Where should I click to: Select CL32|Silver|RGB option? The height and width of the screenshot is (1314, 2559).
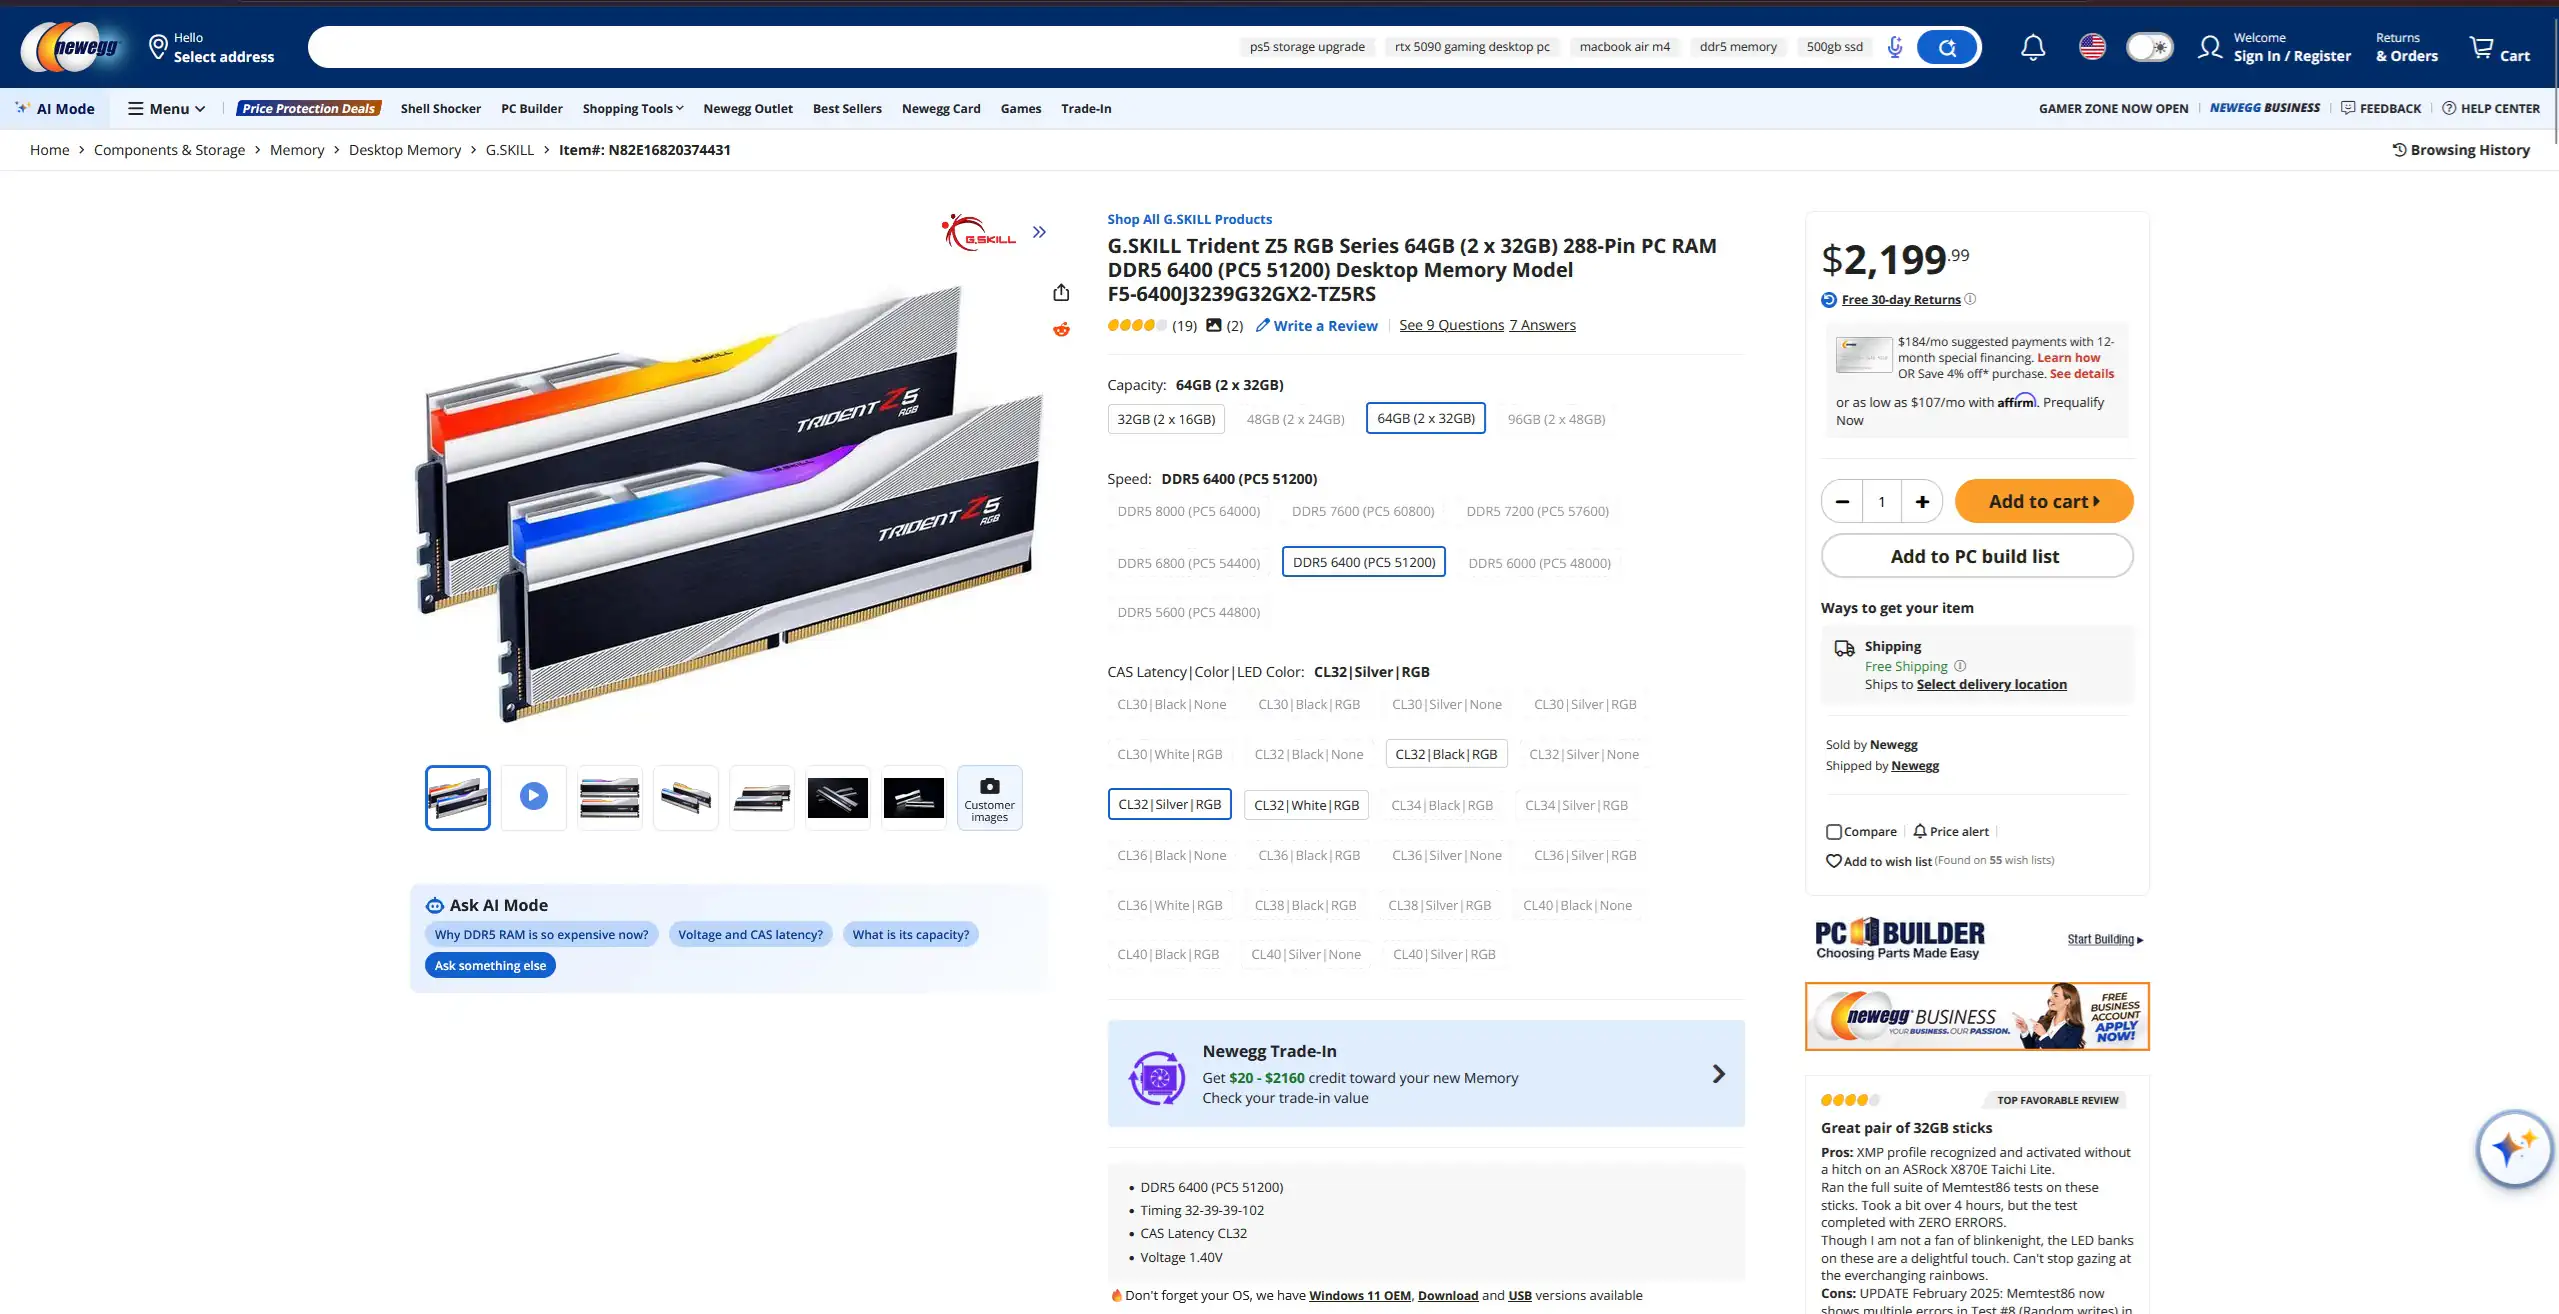[1169, 804]
